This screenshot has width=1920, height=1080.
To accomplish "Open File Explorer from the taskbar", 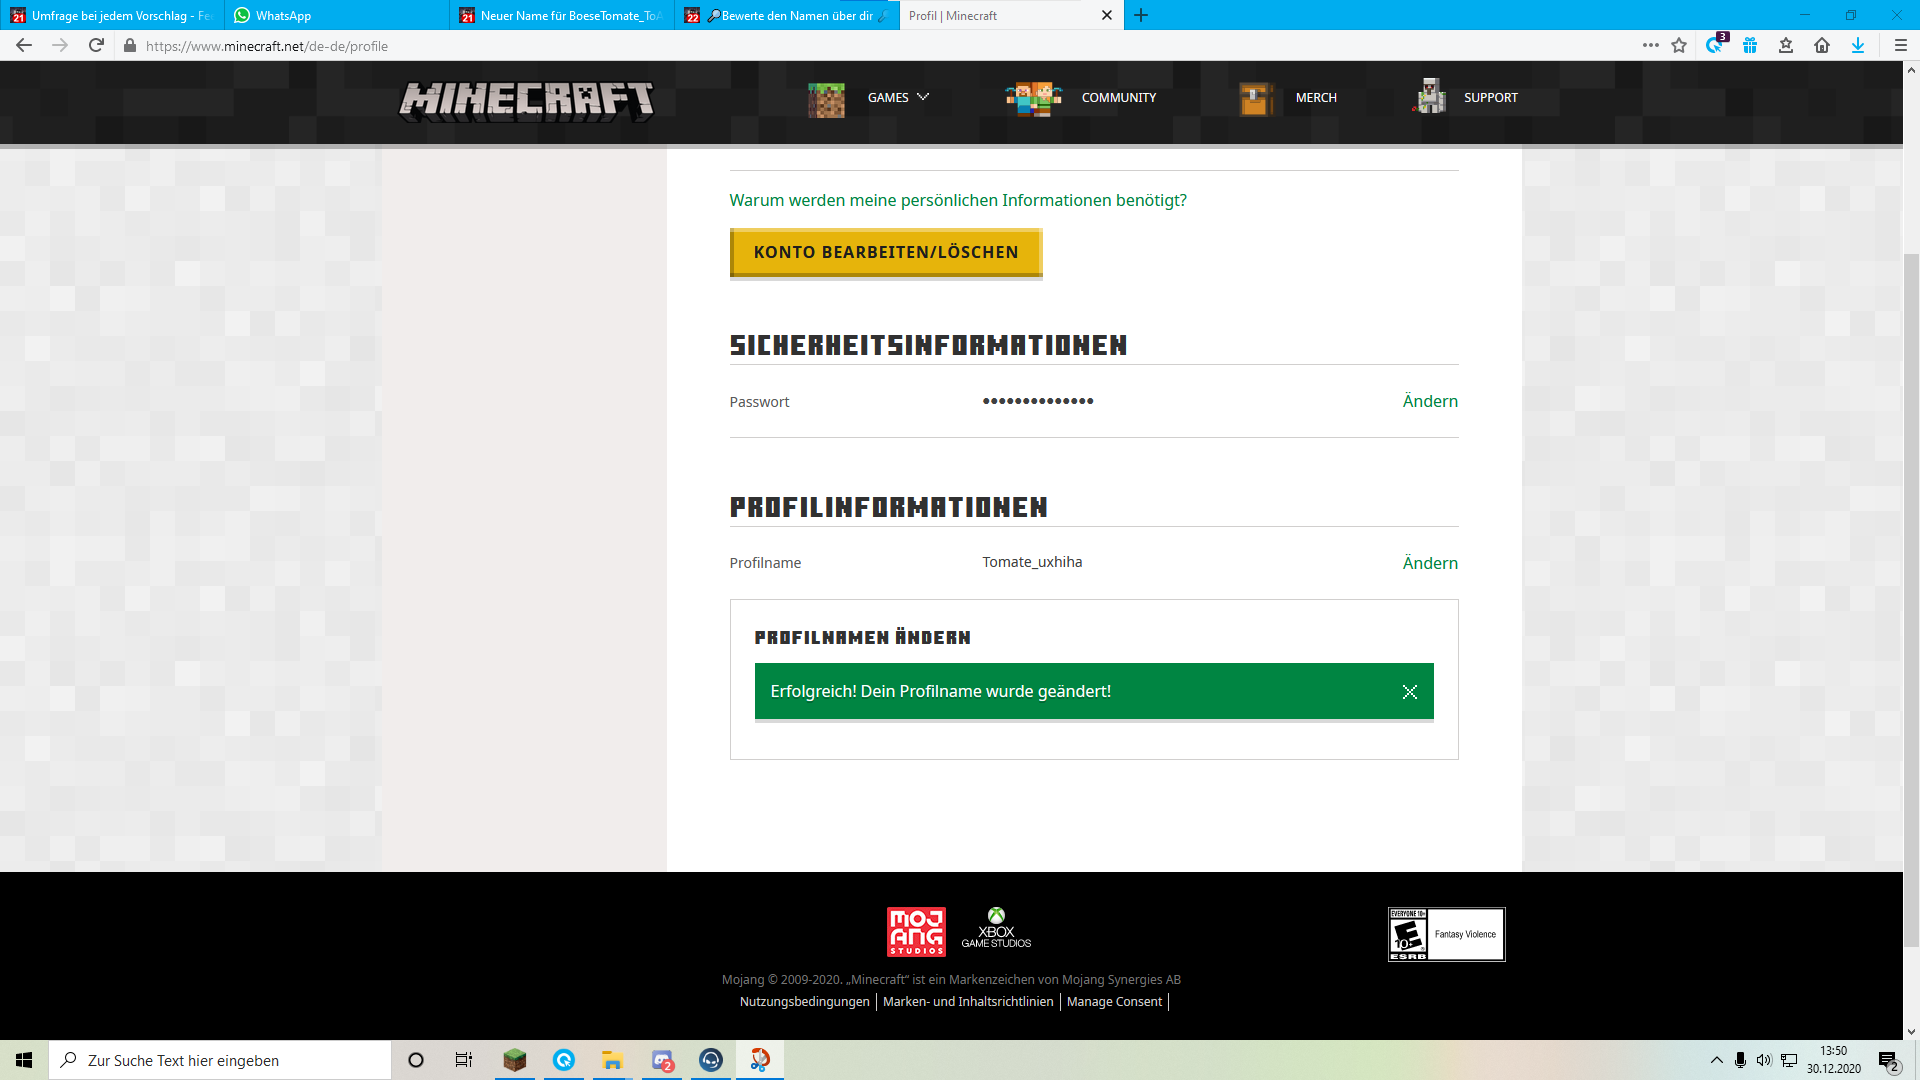I will coord(613,1060).
